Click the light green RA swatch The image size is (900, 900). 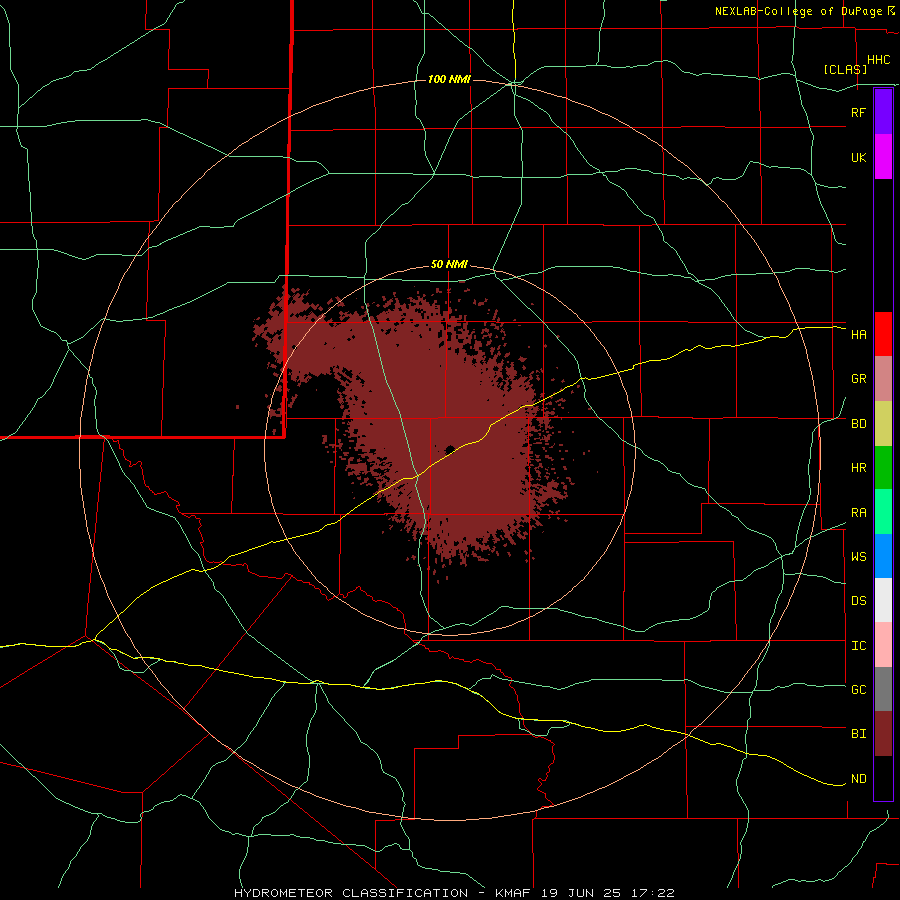883,512
